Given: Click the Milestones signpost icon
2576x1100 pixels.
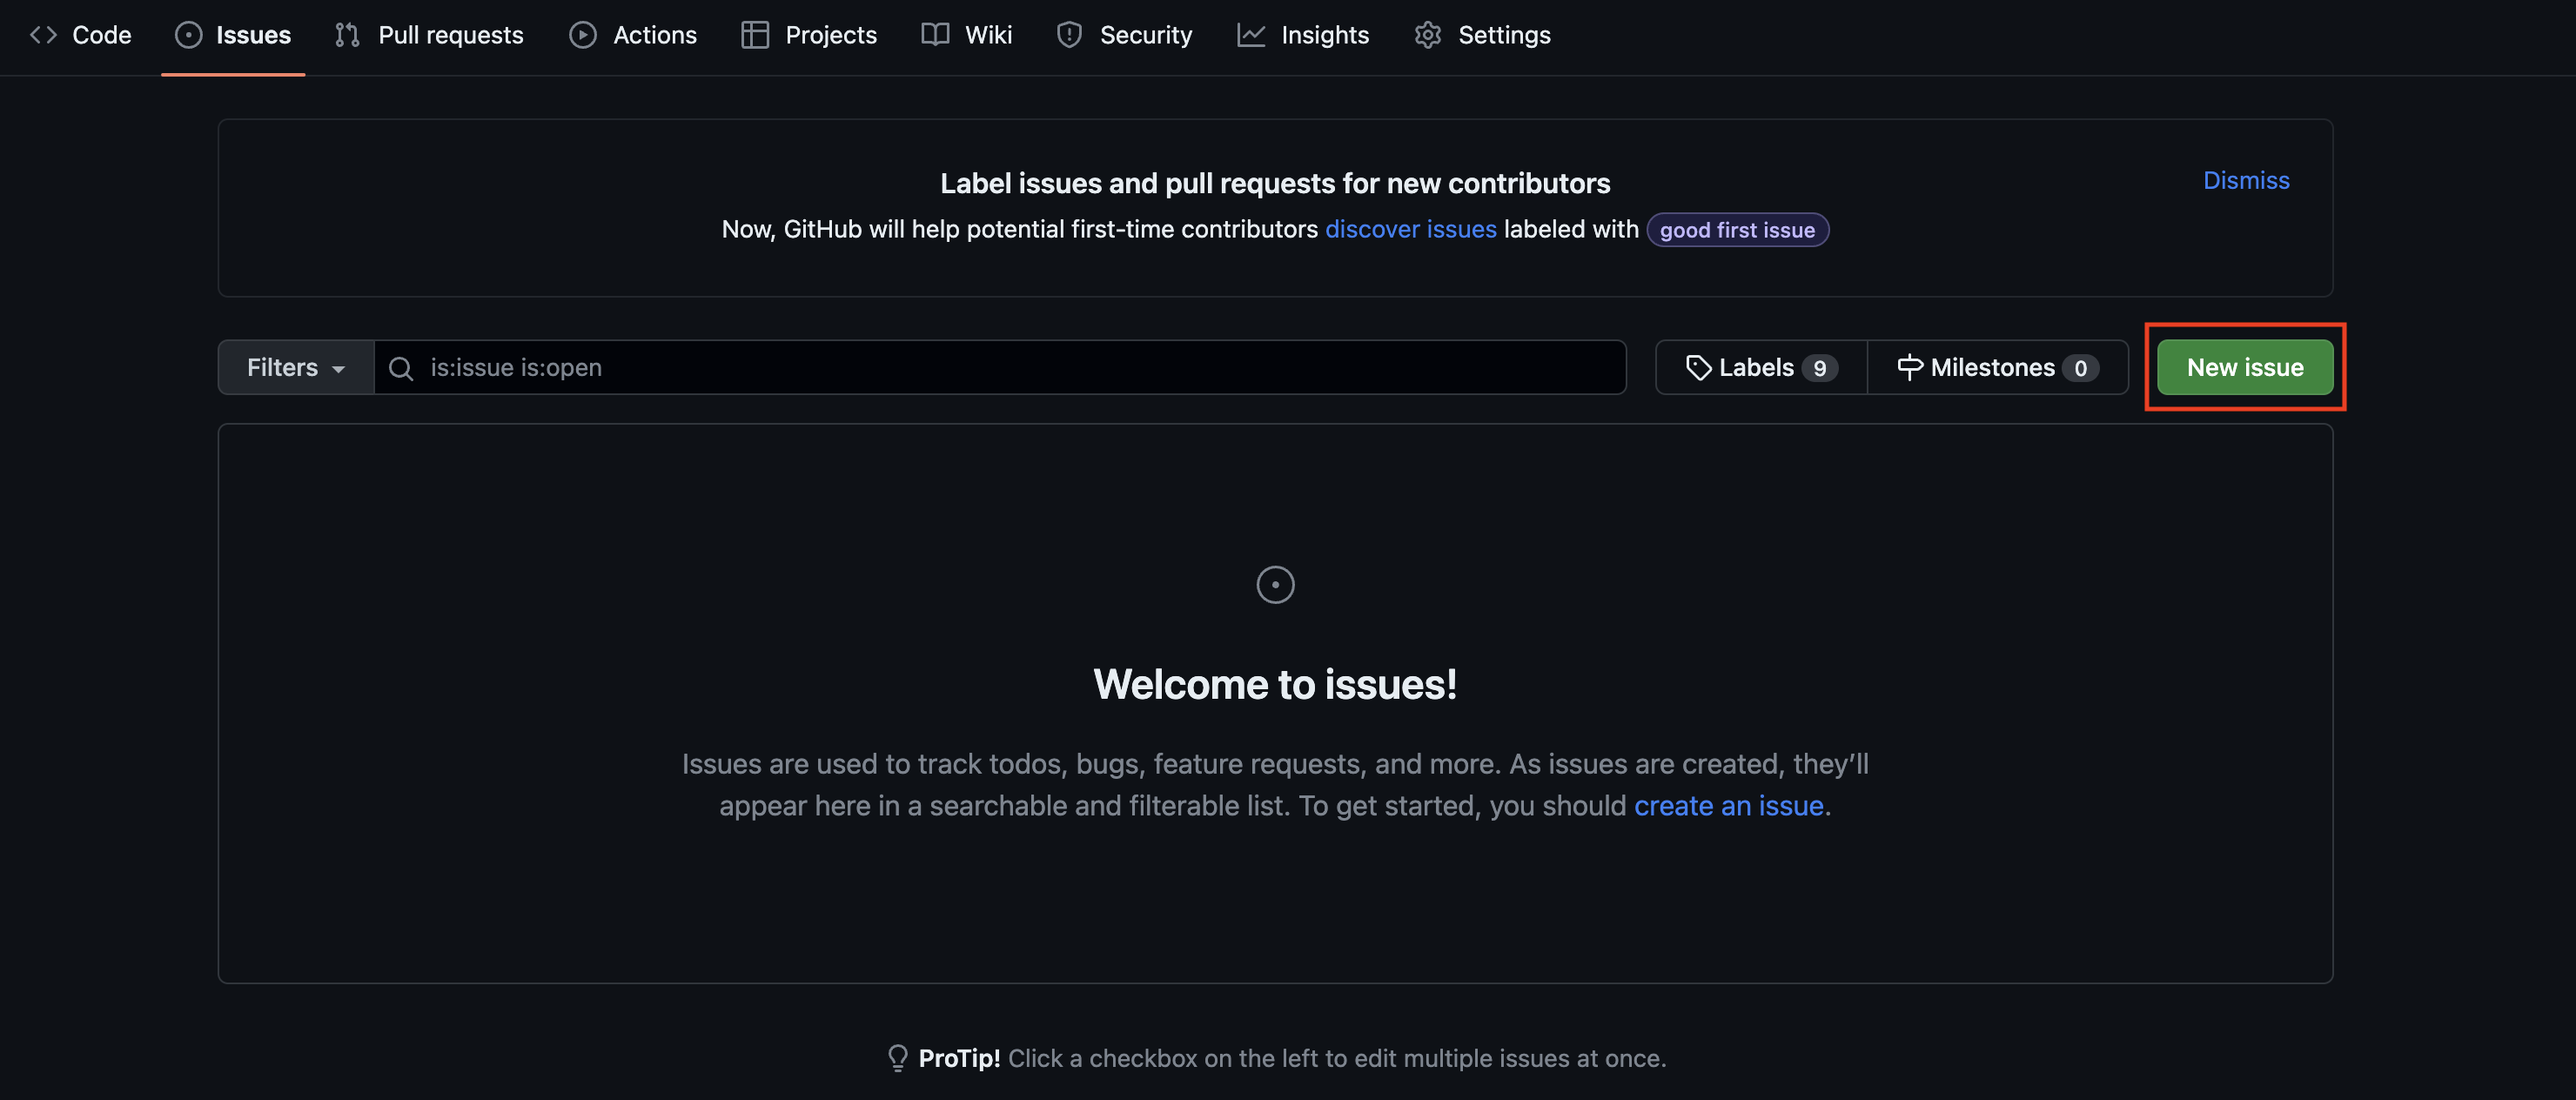Looking at the screenshot, I should click(1910, 368).
